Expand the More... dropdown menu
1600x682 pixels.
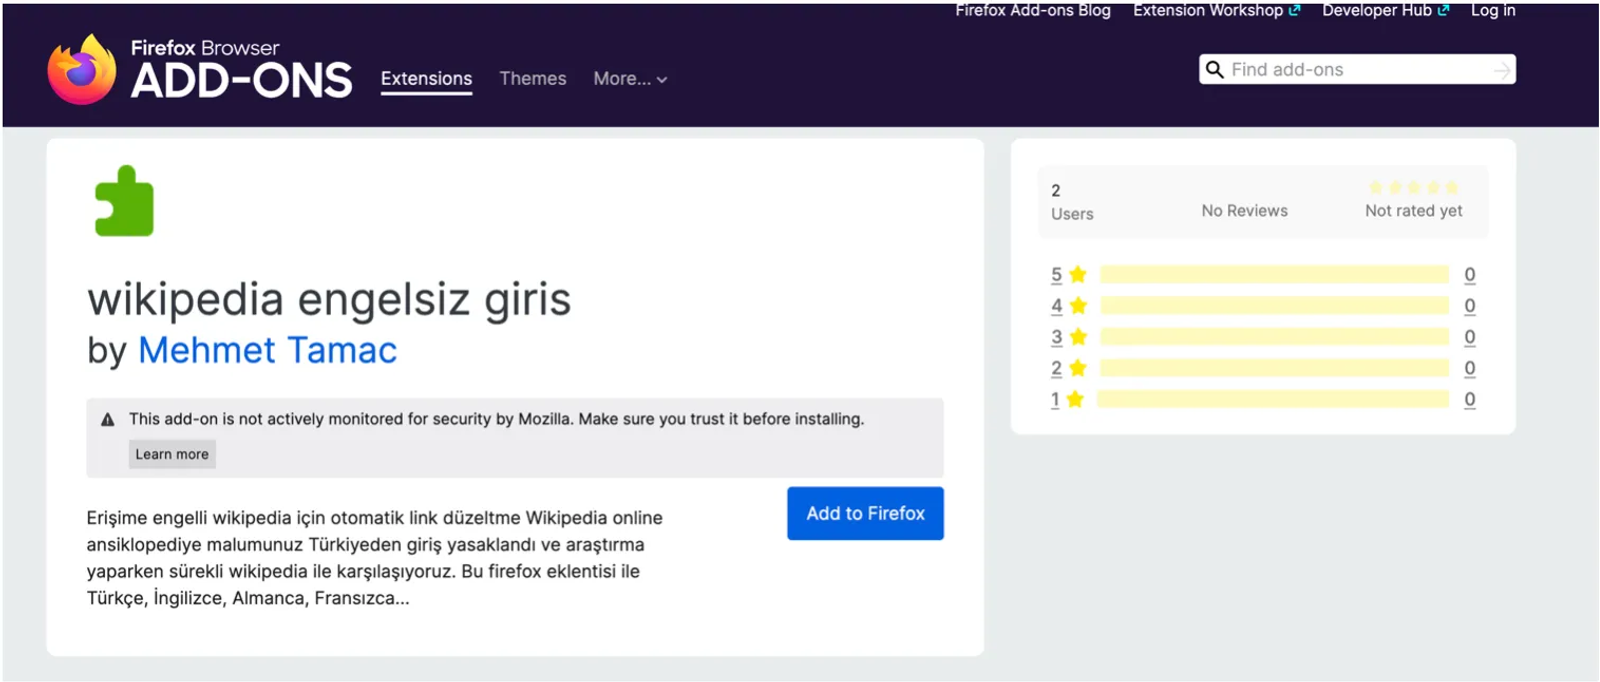(x=630, y=78)
